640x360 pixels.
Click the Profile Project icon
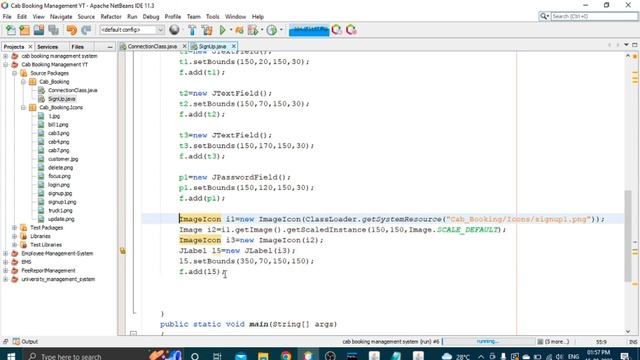253,30
